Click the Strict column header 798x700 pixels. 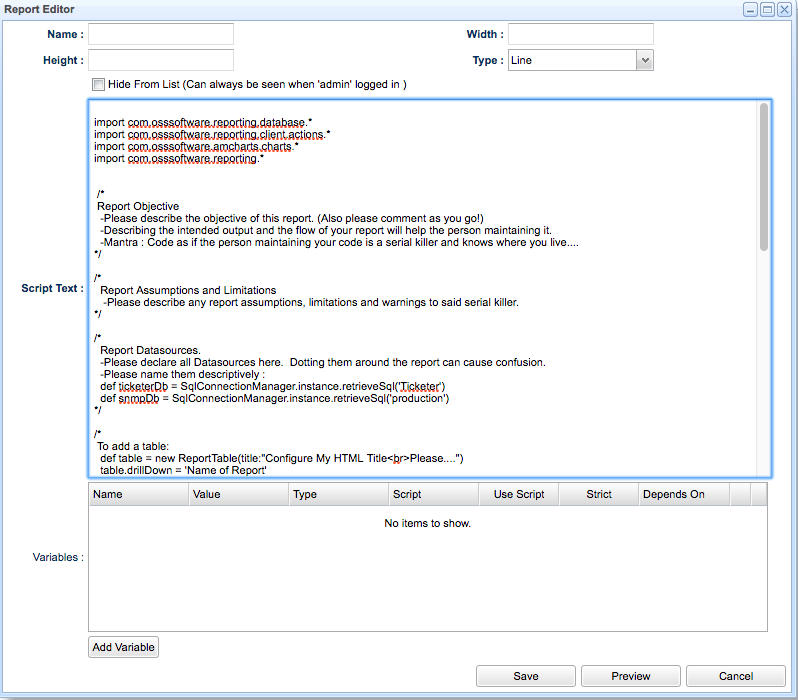click(598, 494)
